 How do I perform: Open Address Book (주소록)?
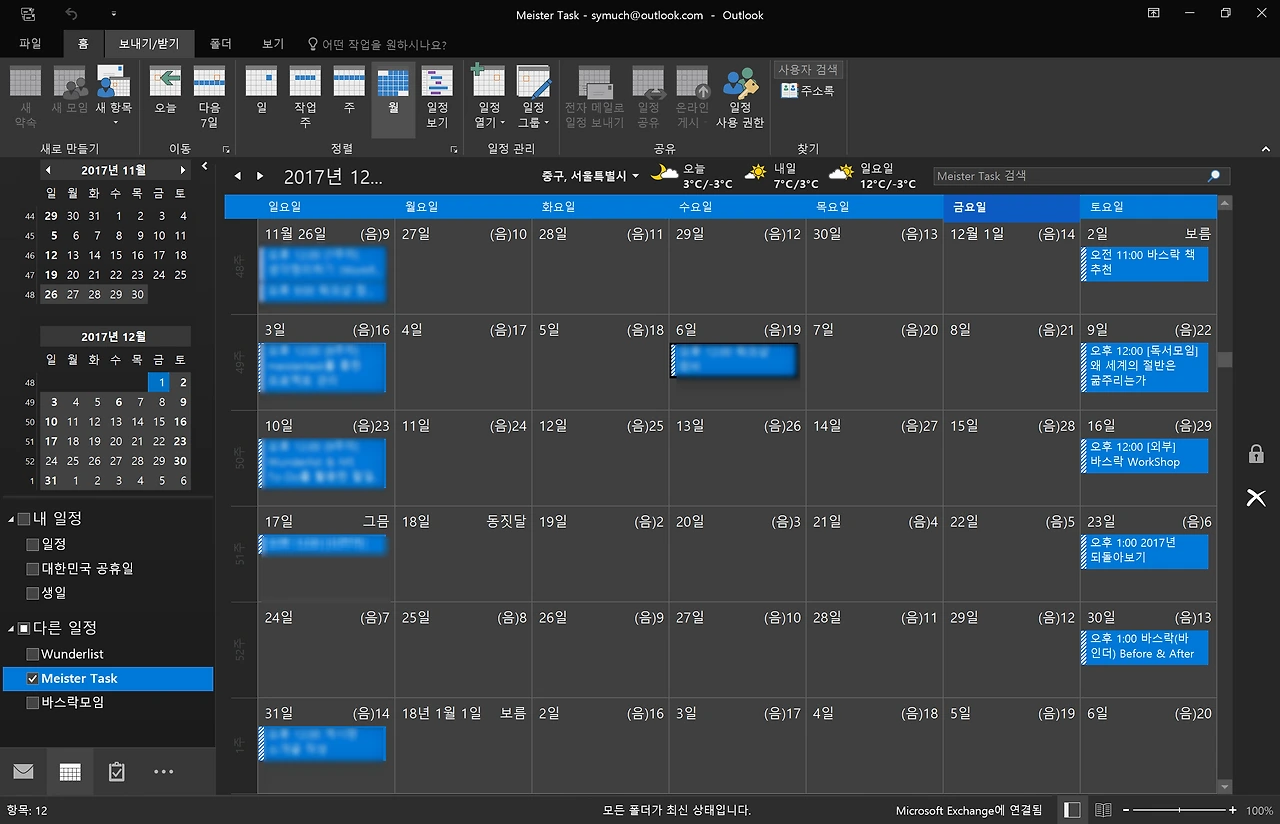click(808, 90)
